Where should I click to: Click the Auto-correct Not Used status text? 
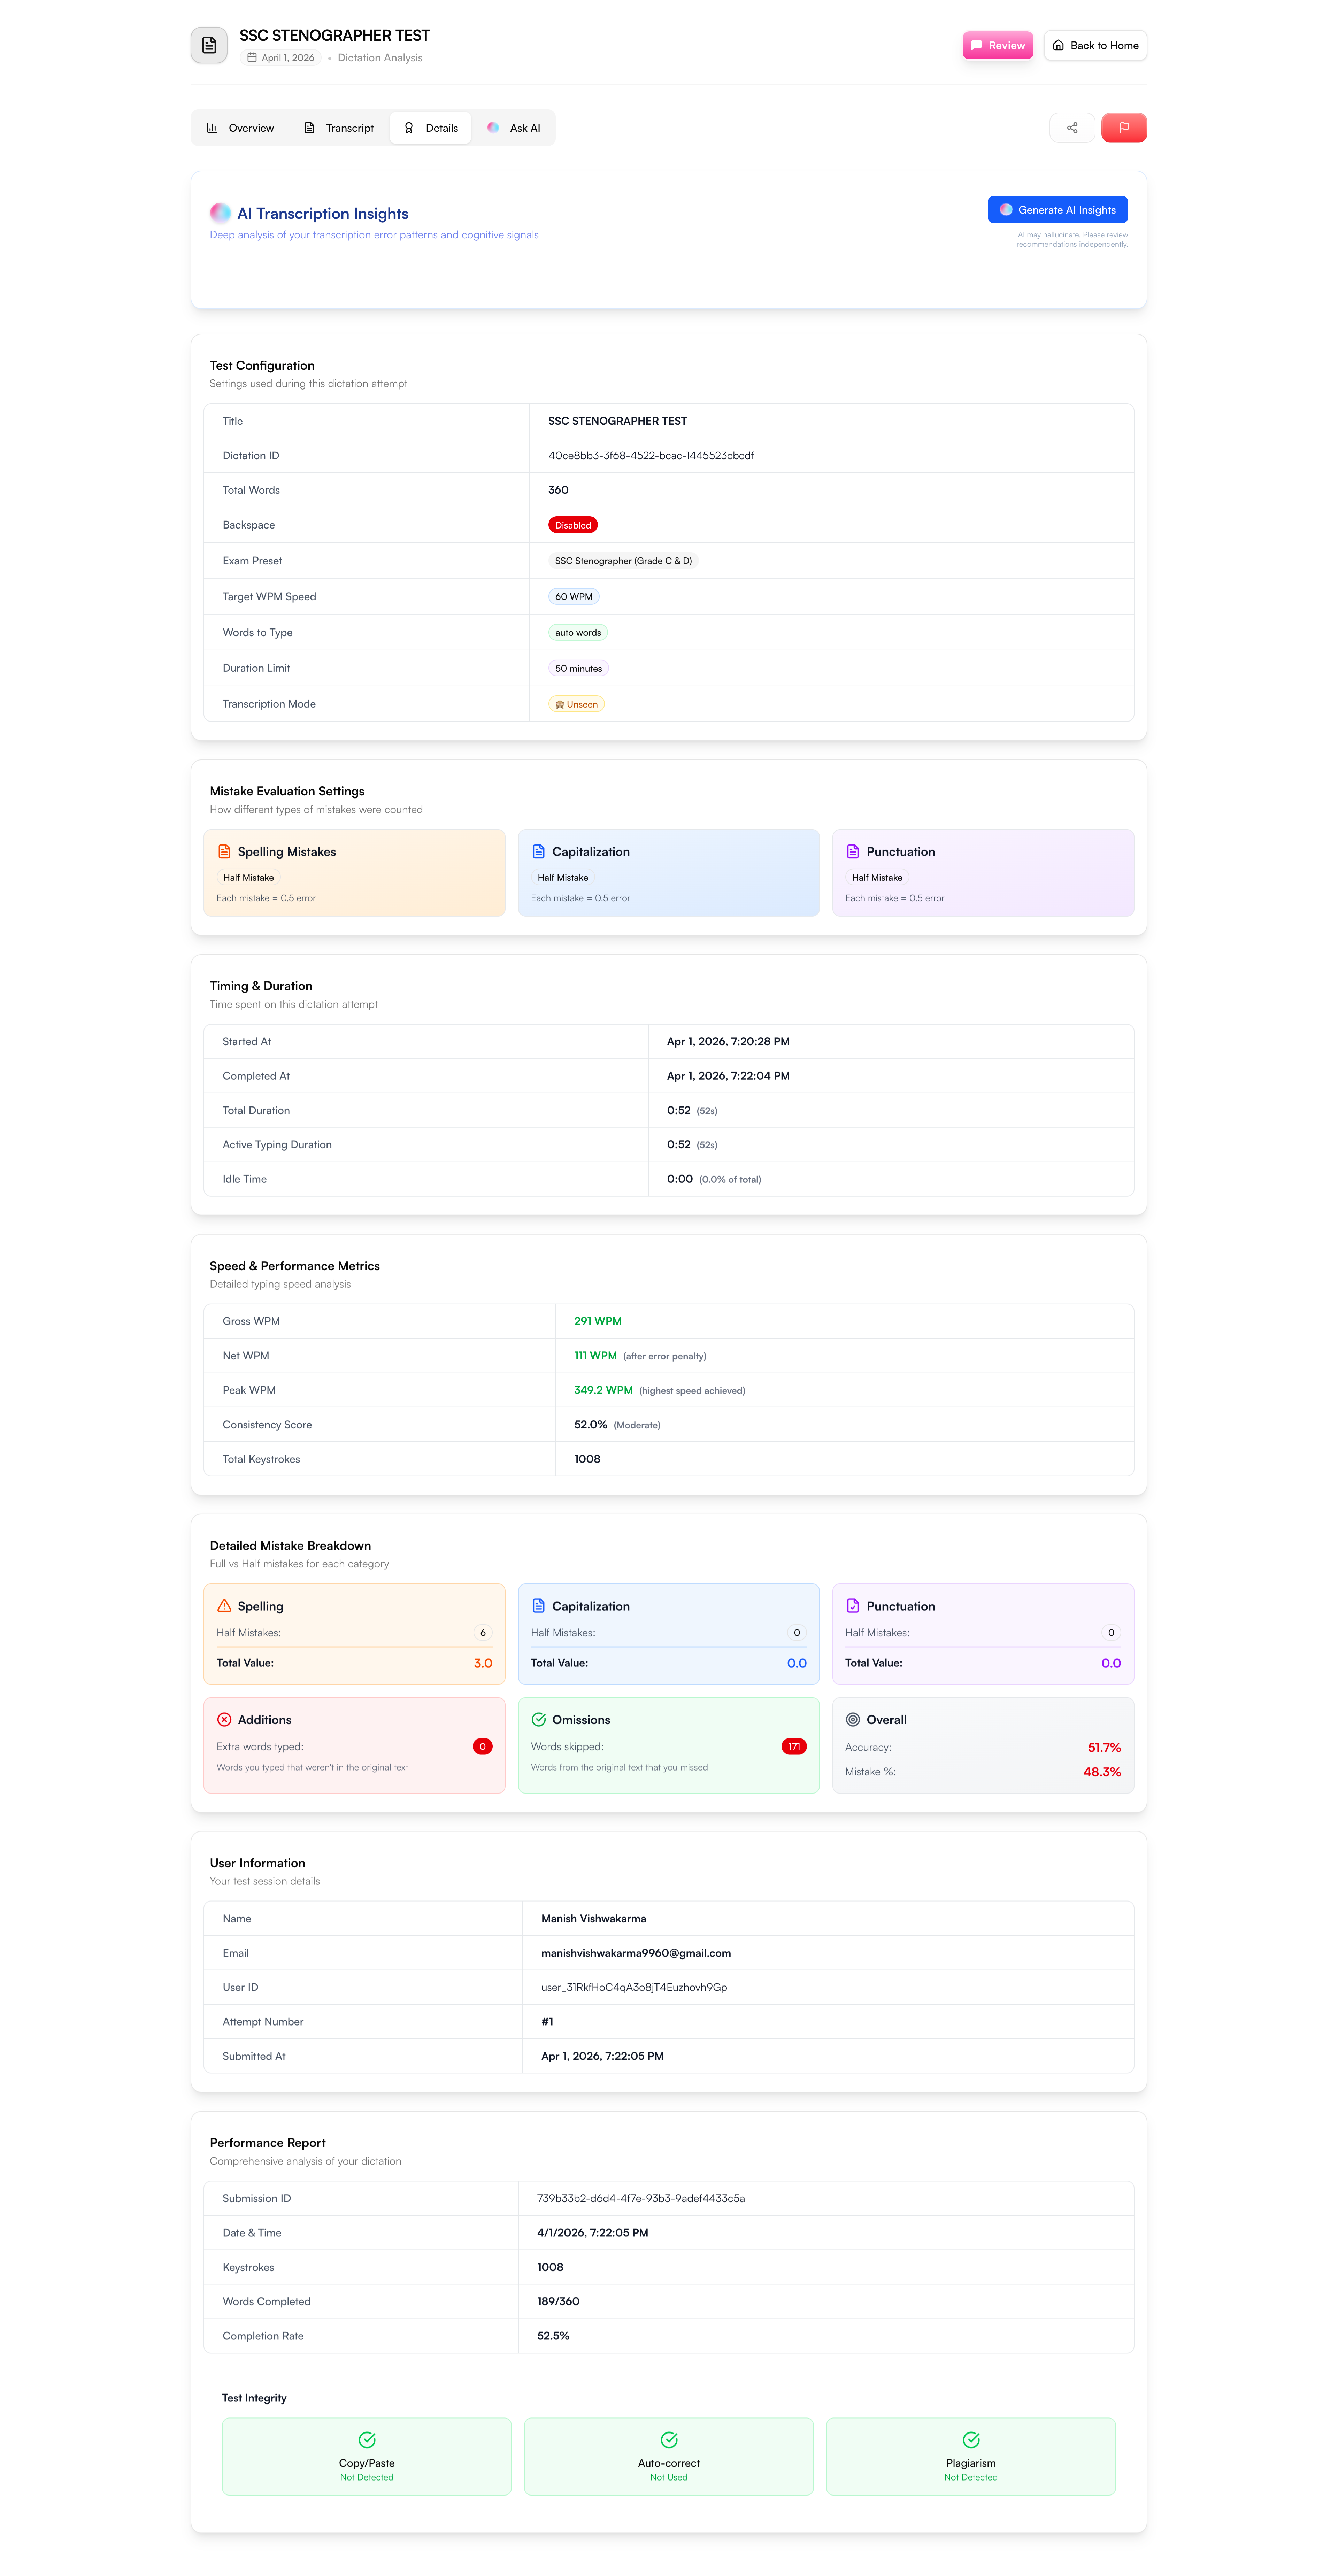669,2478
